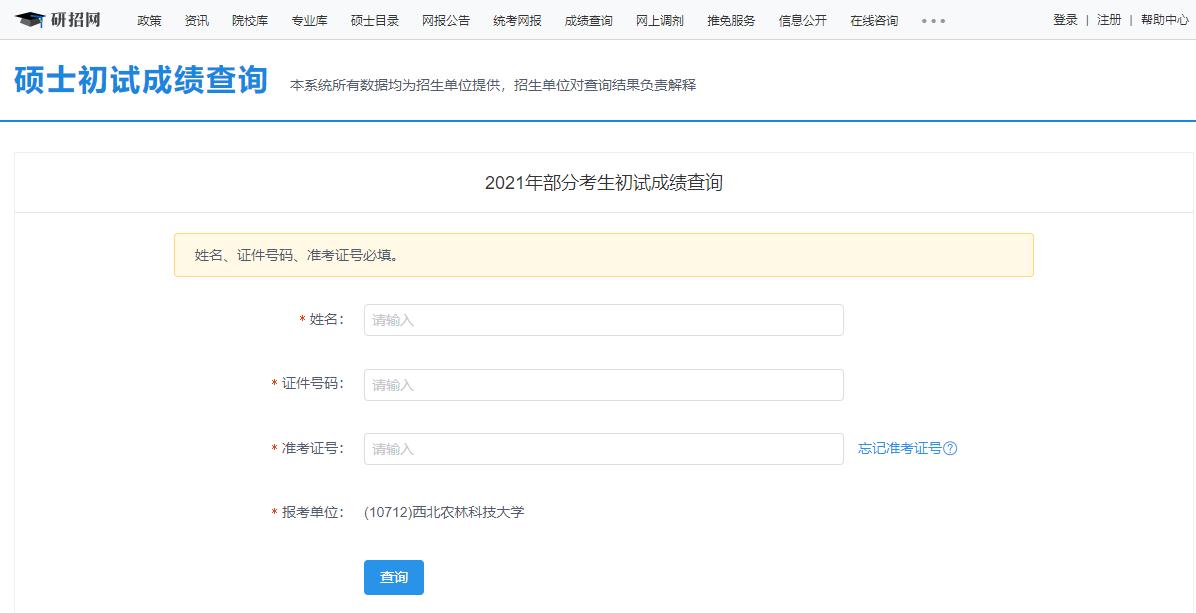This screenshot has width=1196, height=613.
Task: Open the 统考网报 page
Action: pos(517,21)
